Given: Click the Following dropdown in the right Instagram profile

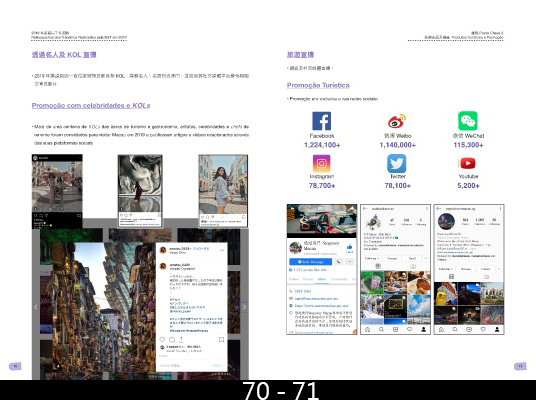Looking at the screenshot, I should click(446, 269).
